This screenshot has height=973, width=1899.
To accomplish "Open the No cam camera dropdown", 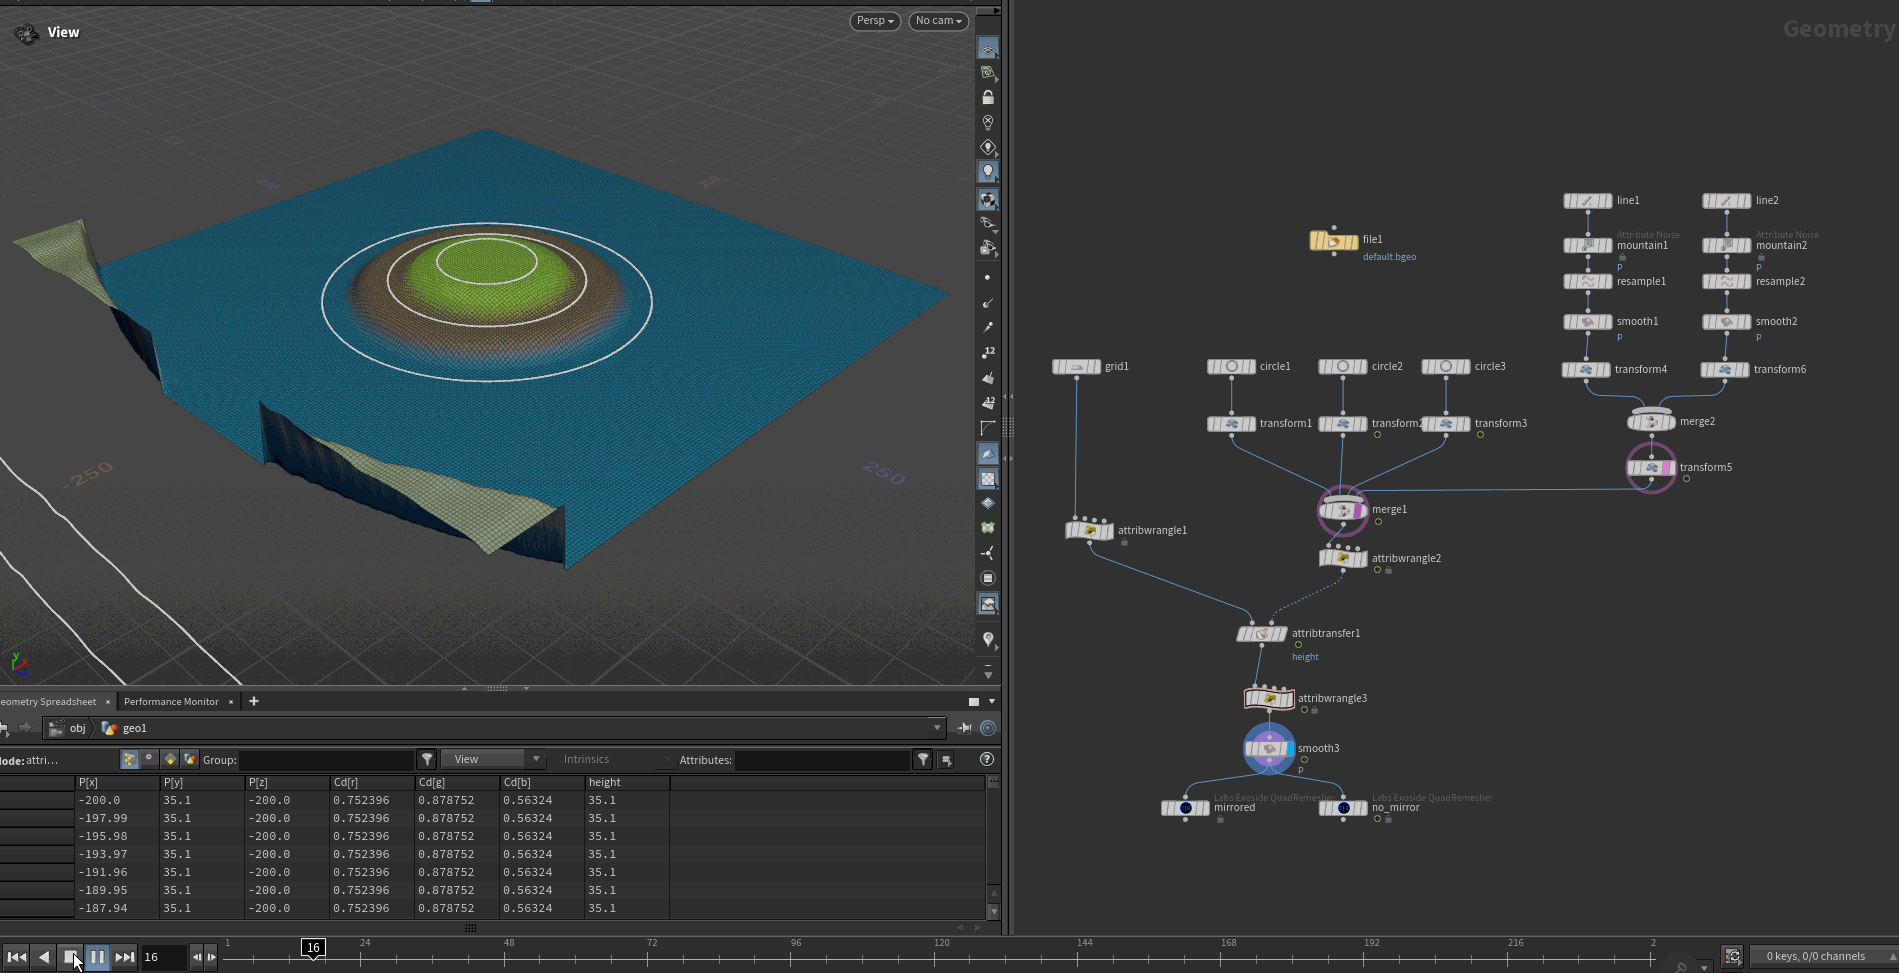I will coord(938,21).
